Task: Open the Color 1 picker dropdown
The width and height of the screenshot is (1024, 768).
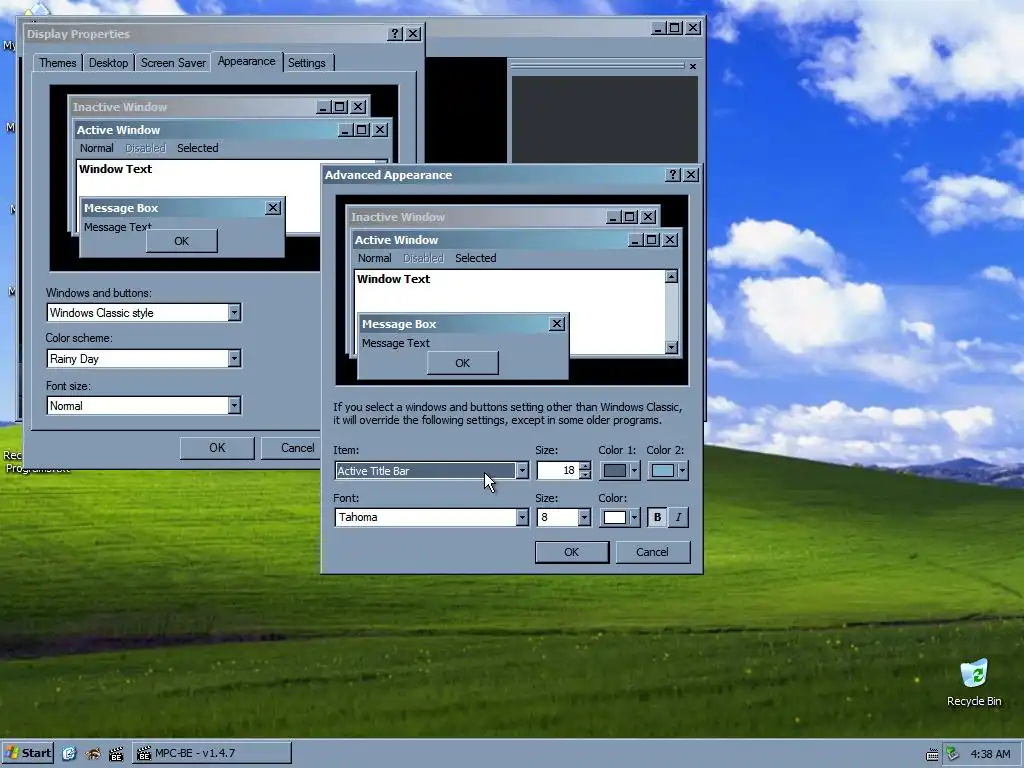Action: (x=620, y=471)
